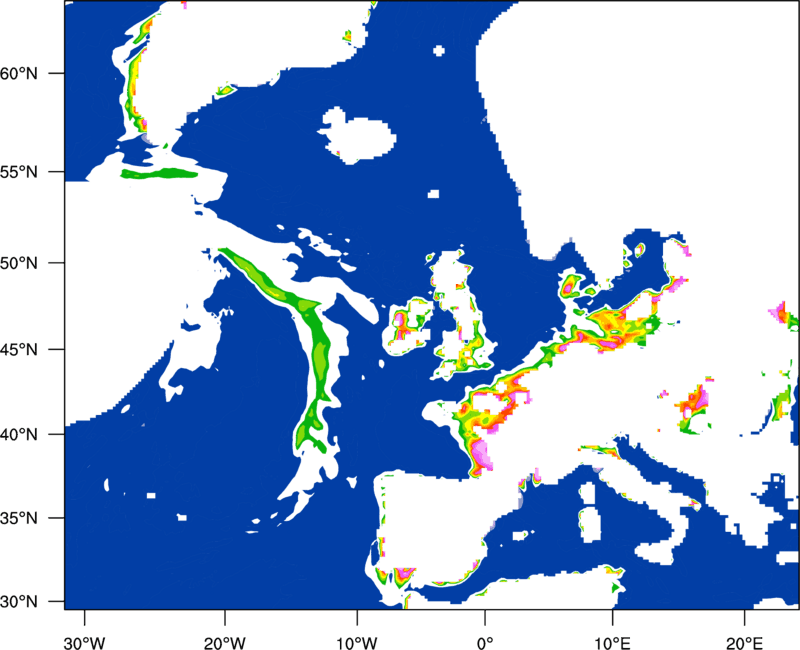
Task: Click the 45°N latitude label
Action: (19, 349)
